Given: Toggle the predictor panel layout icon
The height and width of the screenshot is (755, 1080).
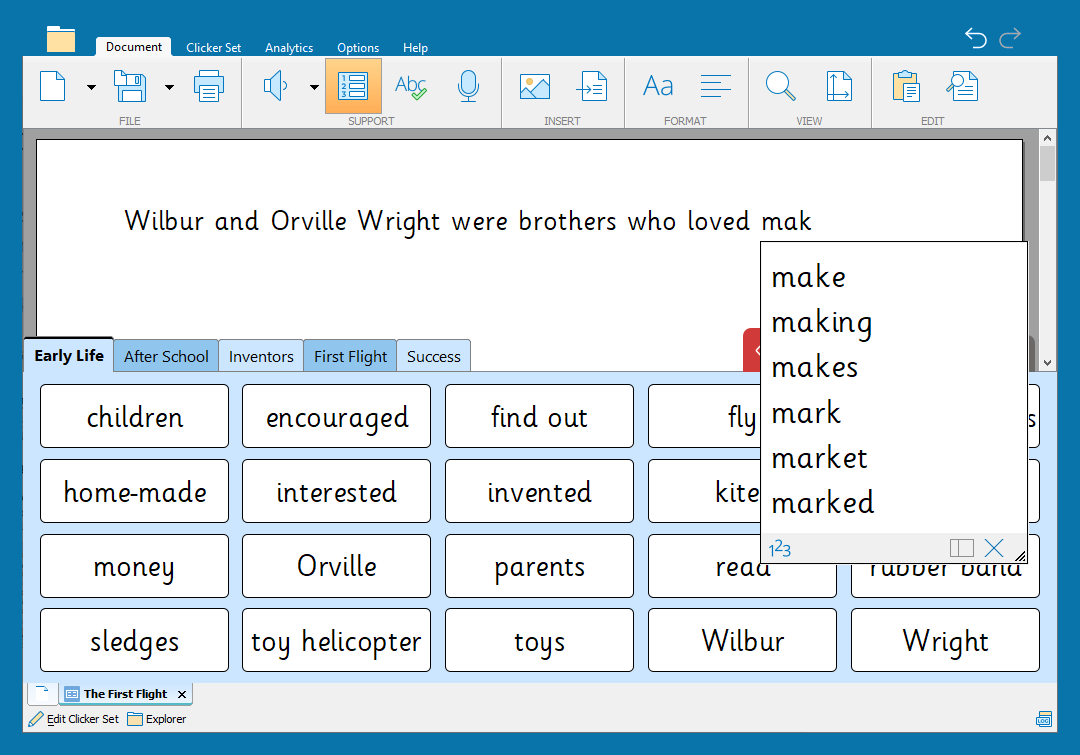Looking at the screenshot, I should point(961,548).
